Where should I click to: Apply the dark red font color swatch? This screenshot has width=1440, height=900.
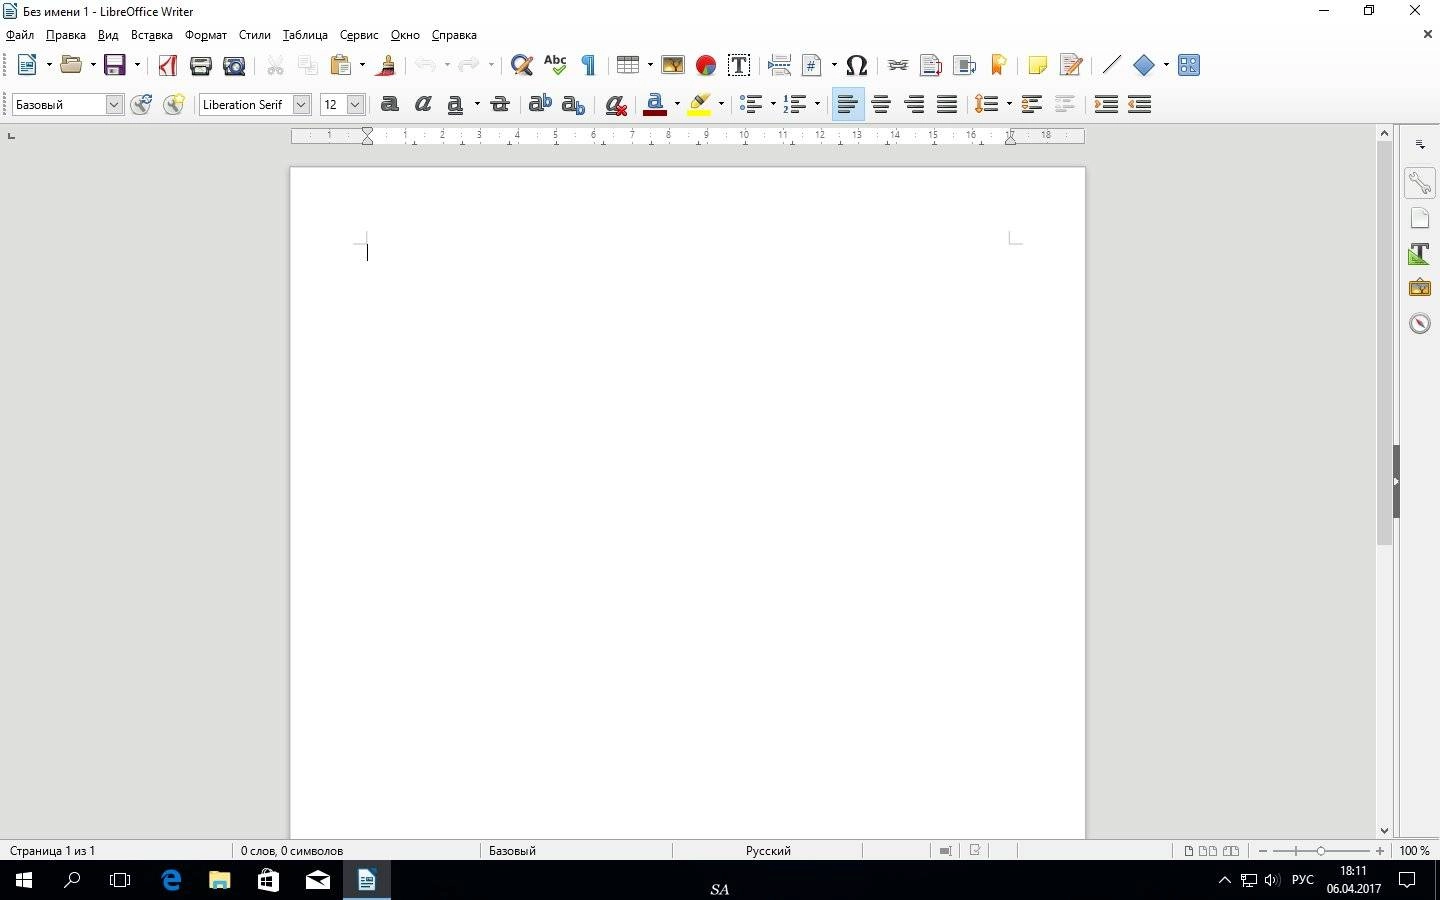tap(656, 104)
